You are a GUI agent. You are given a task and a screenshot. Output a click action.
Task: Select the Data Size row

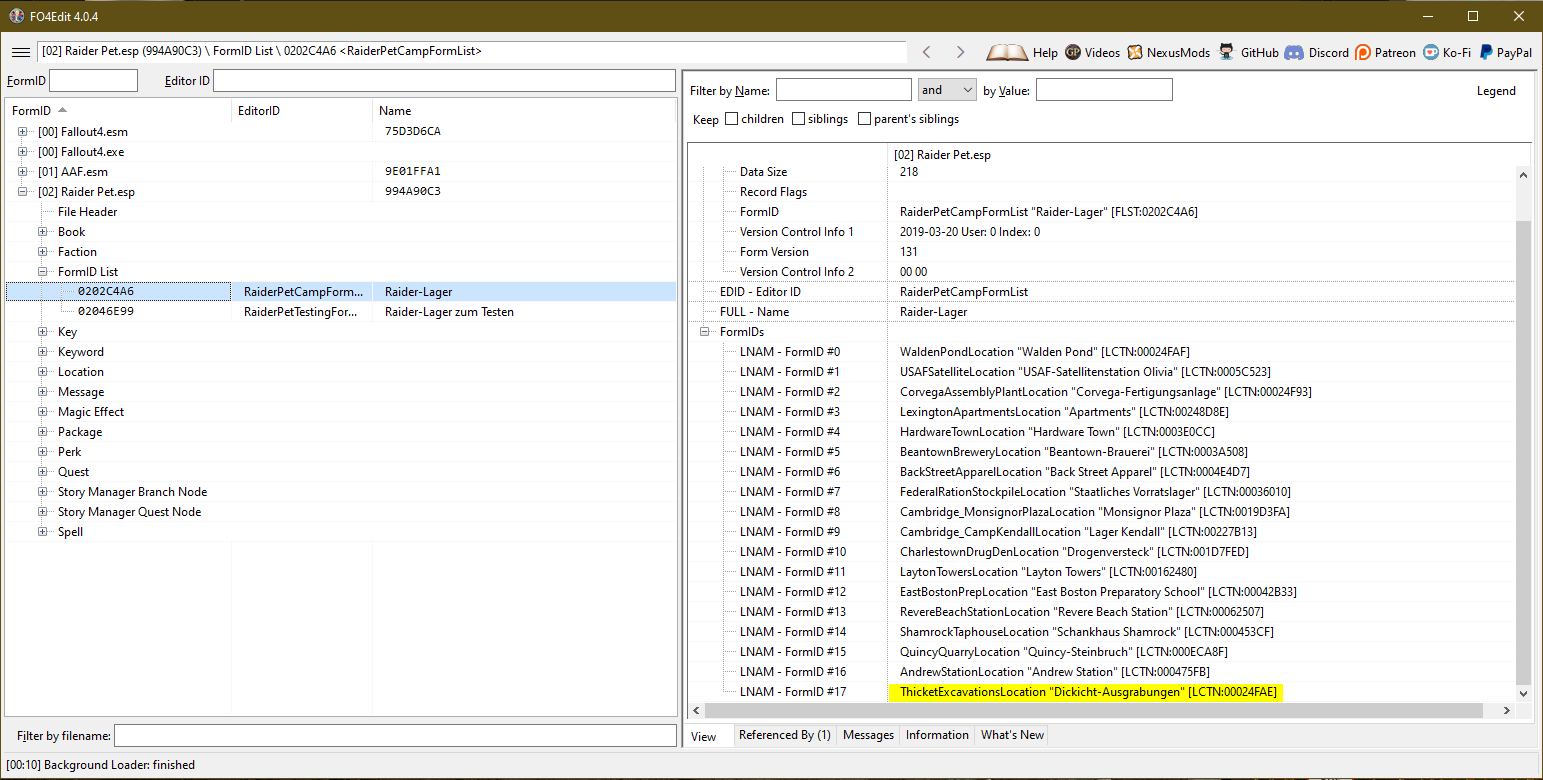pyautogui.click(x=1101, y=172)
